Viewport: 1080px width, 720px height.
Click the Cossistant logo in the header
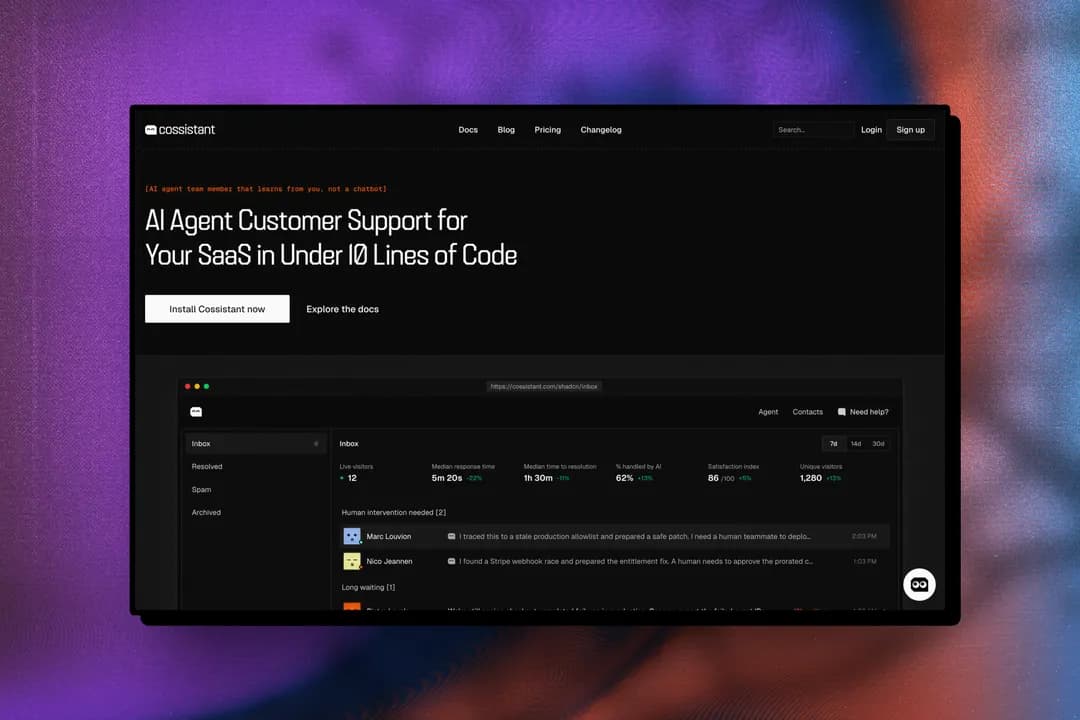coord(180,130)
